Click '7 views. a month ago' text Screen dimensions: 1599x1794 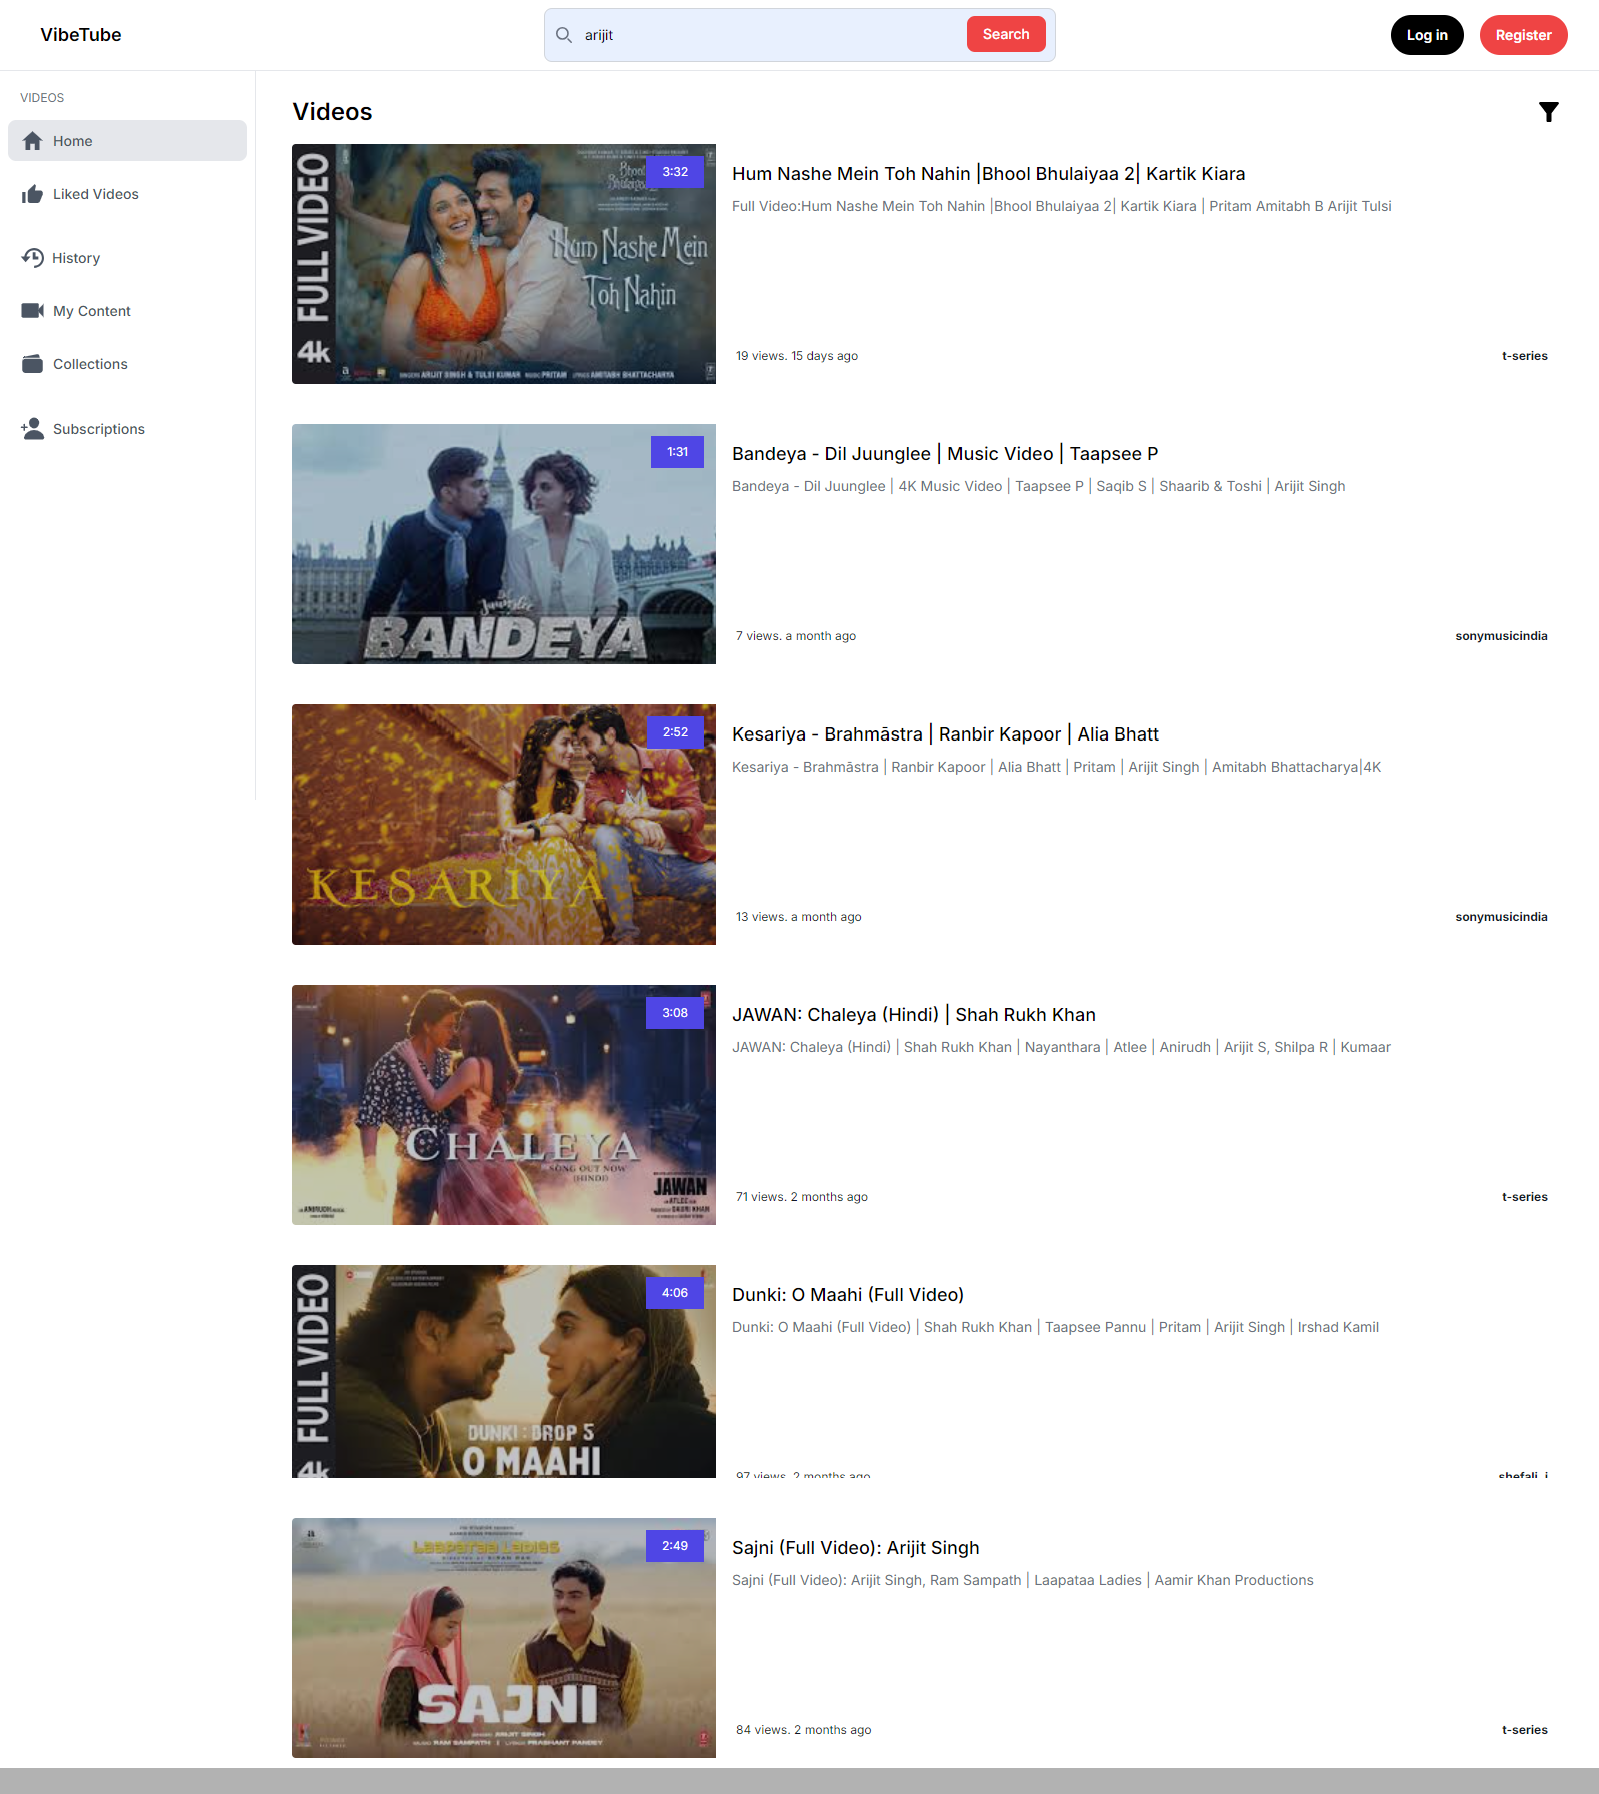tap(796, 636)
